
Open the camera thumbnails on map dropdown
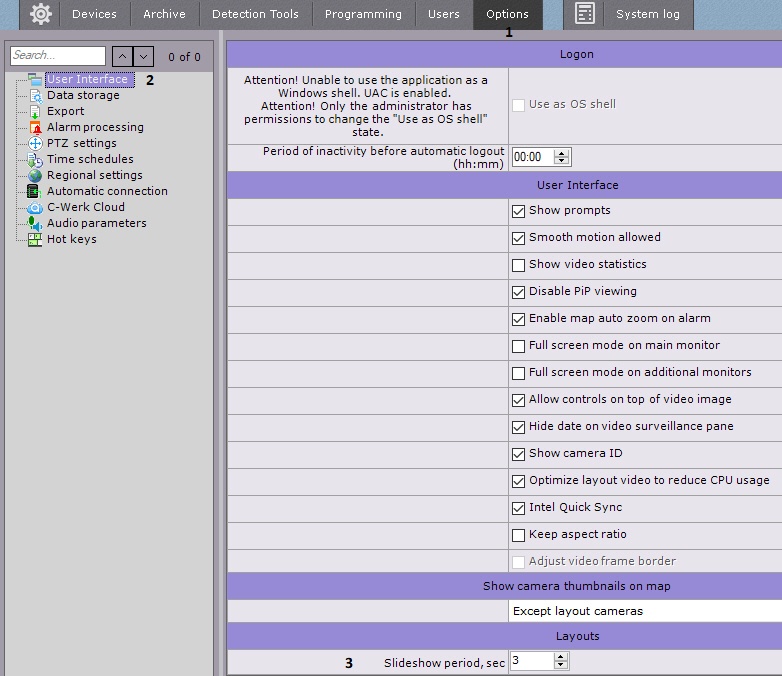[x=645, y=611]
